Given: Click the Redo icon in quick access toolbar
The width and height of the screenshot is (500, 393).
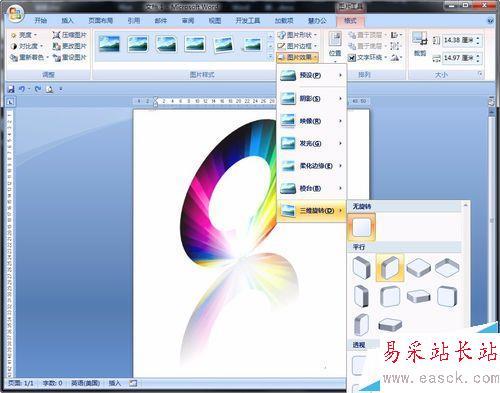Looking at the screenshot, I should (x=38, y=89).
